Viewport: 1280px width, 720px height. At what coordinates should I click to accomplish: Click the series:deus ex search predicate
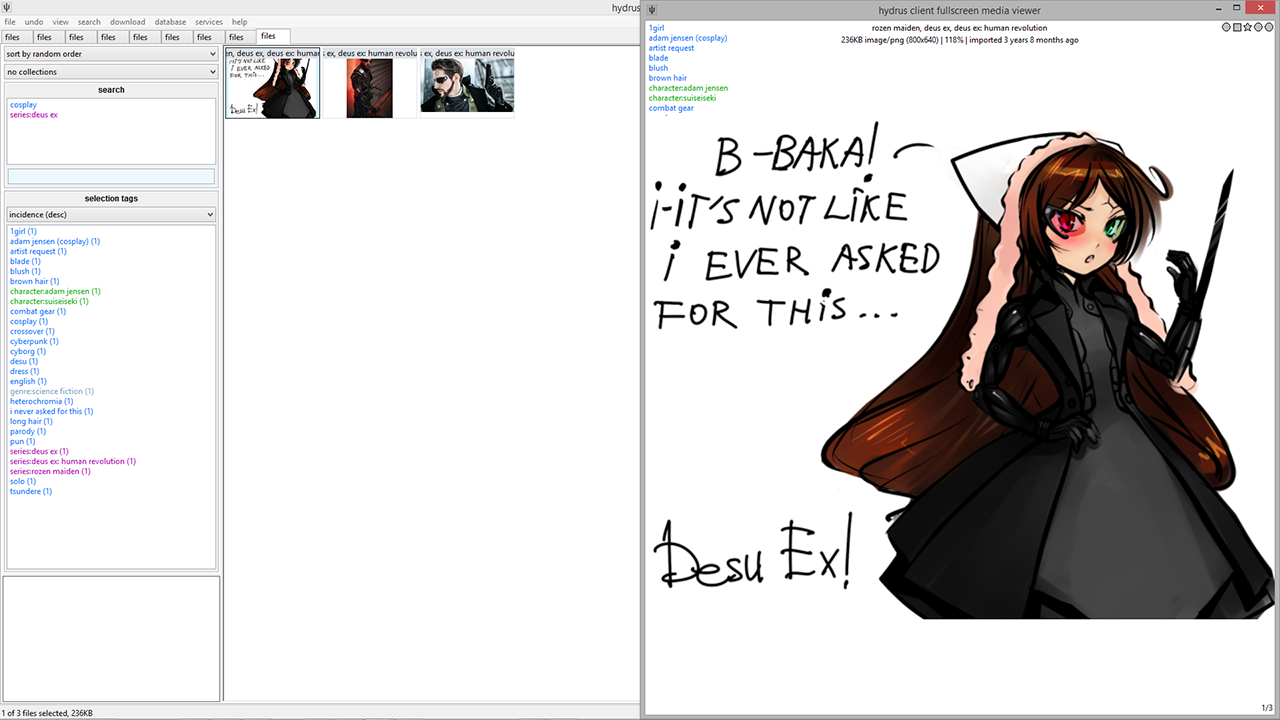pos(34,115)
